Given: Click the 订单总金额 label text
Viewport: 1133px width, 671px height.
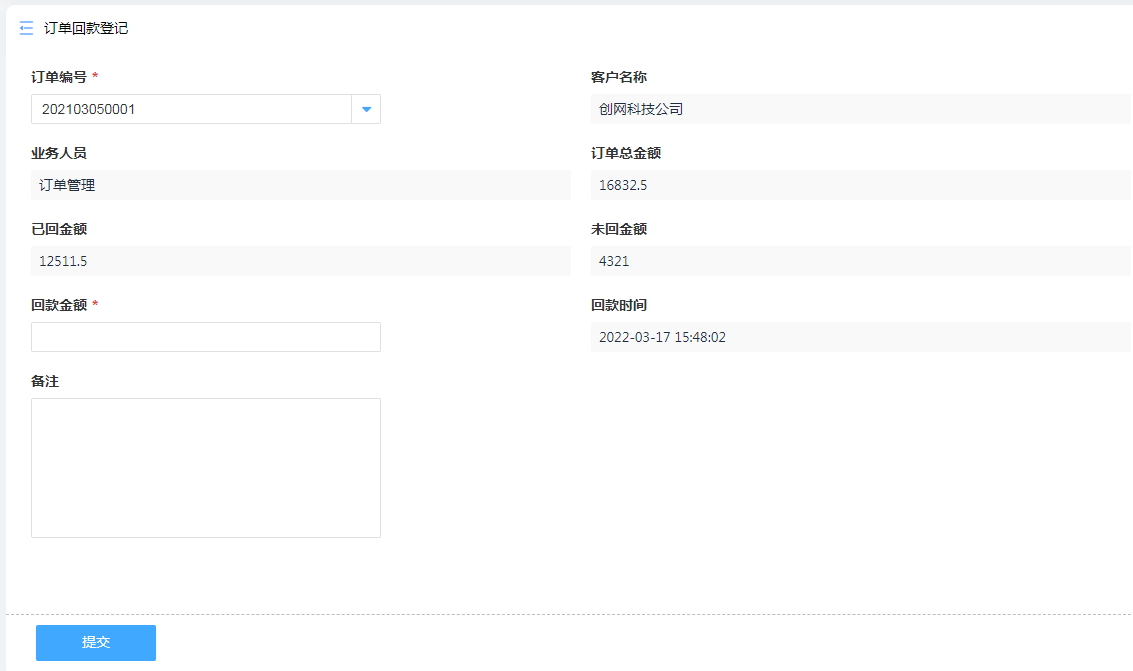Looking at the screenshot, I should (x=626, y=153).
